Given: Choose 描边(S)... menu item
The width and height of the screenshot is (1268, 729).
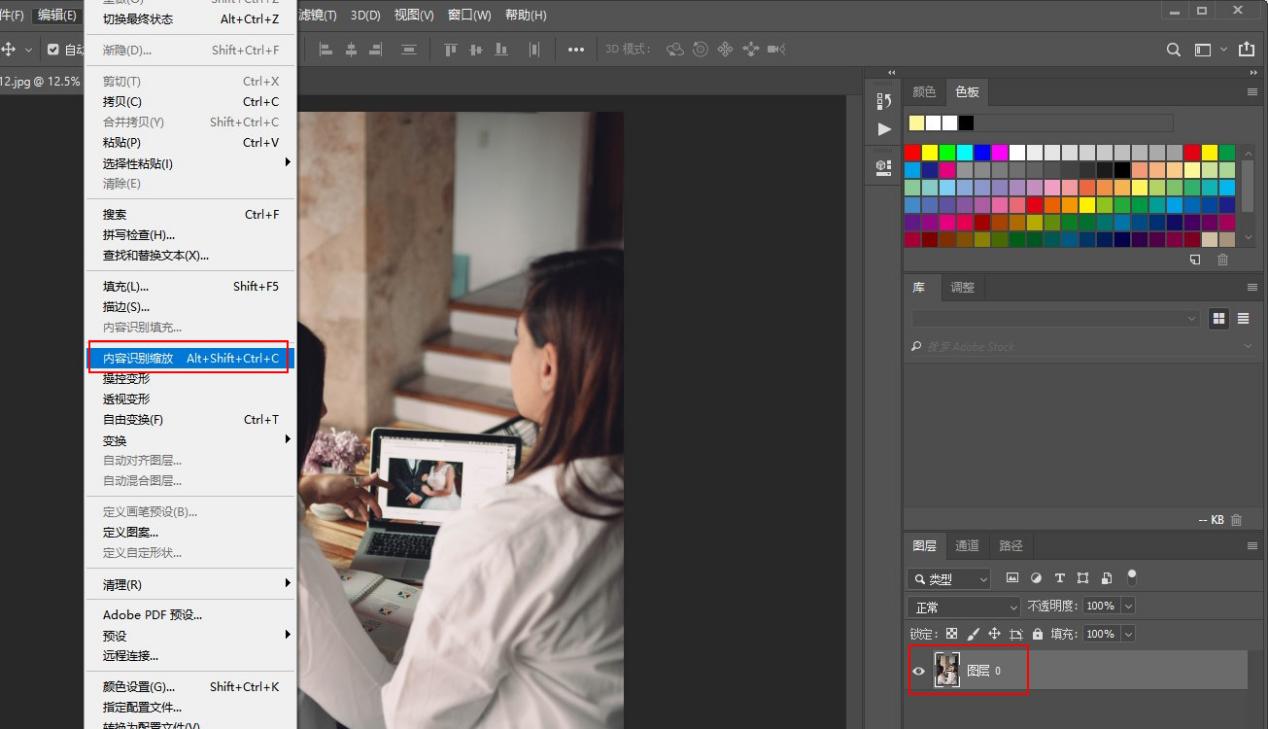Looking at the screenshot, I should tap(191, 307).
